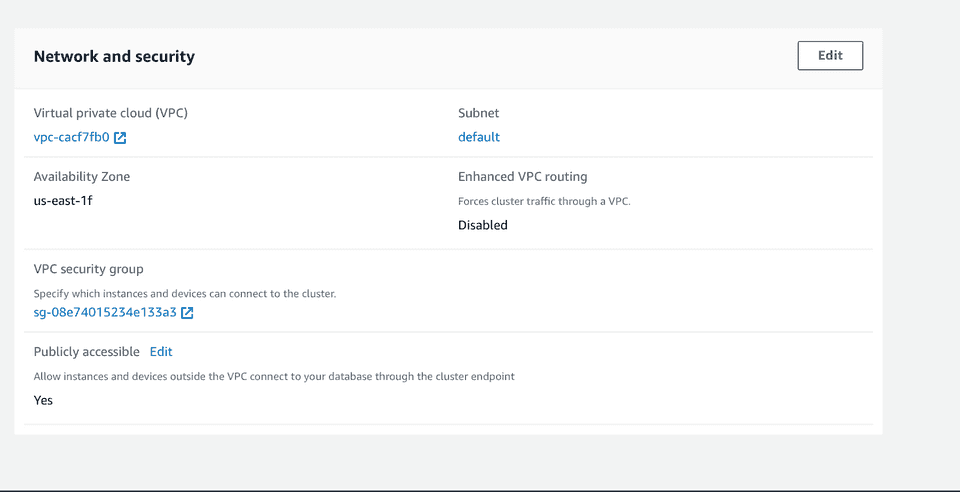Click the Publicly accessible label text
This screenshot has width=960, height=492.
point(87,352)
